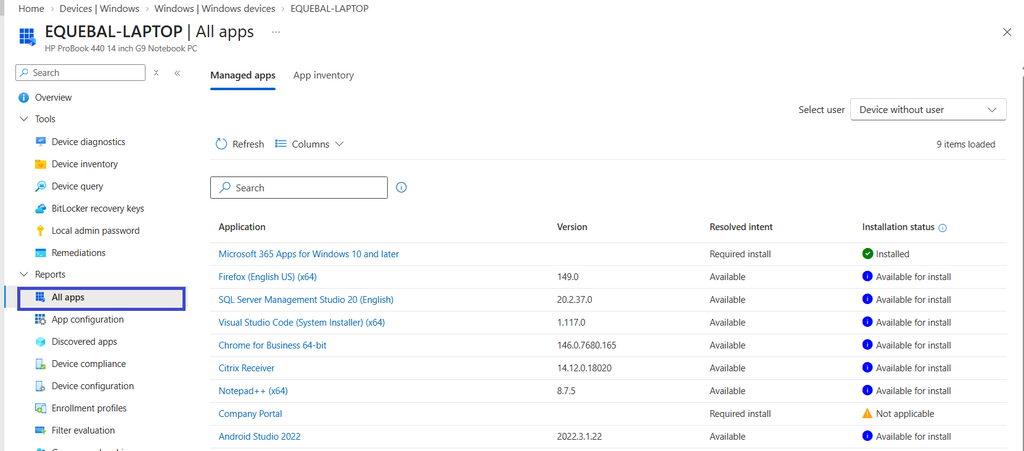Open the Columns dropdown chevron
Image resolution: width=1024 pixels, height=451 pixels.
(339, 144)
